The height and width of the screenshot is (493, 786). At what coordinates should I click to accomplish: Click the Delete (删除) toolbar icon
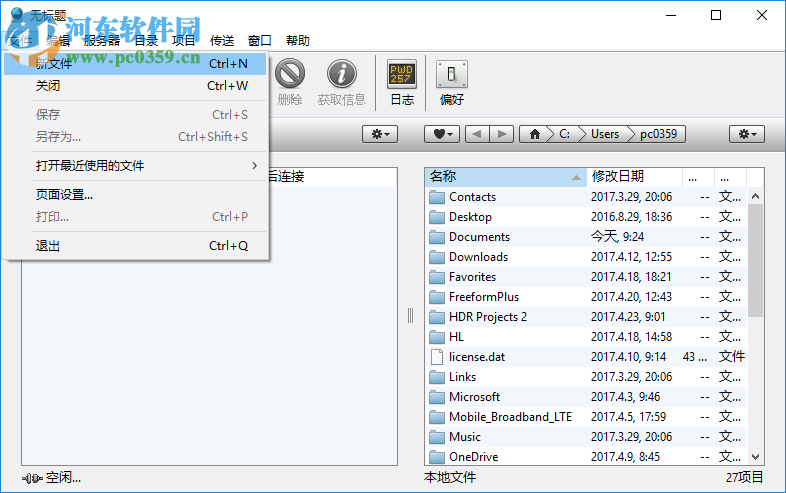(x=290, y=74)
